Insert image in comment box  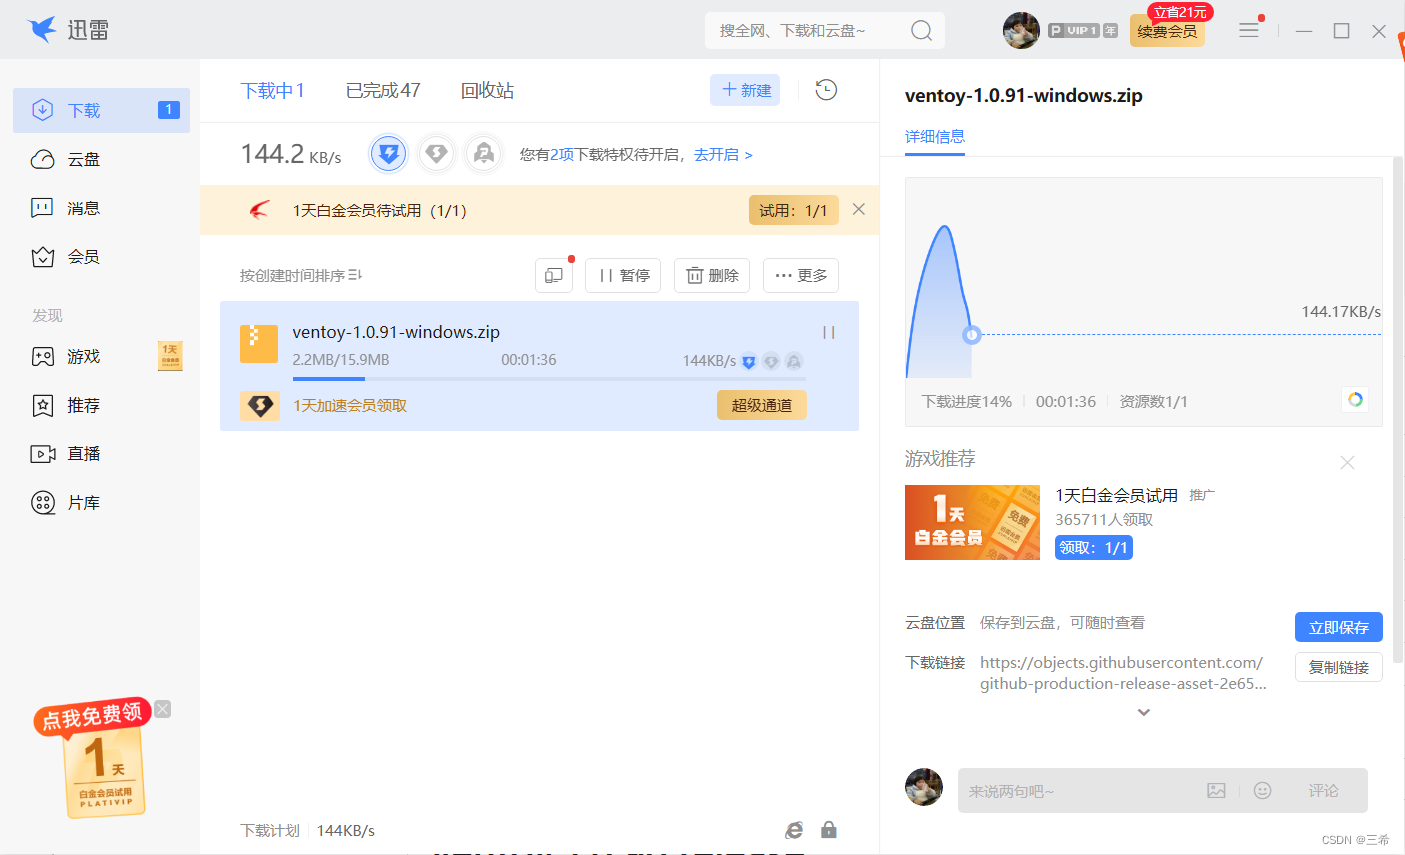[1216, 790]
